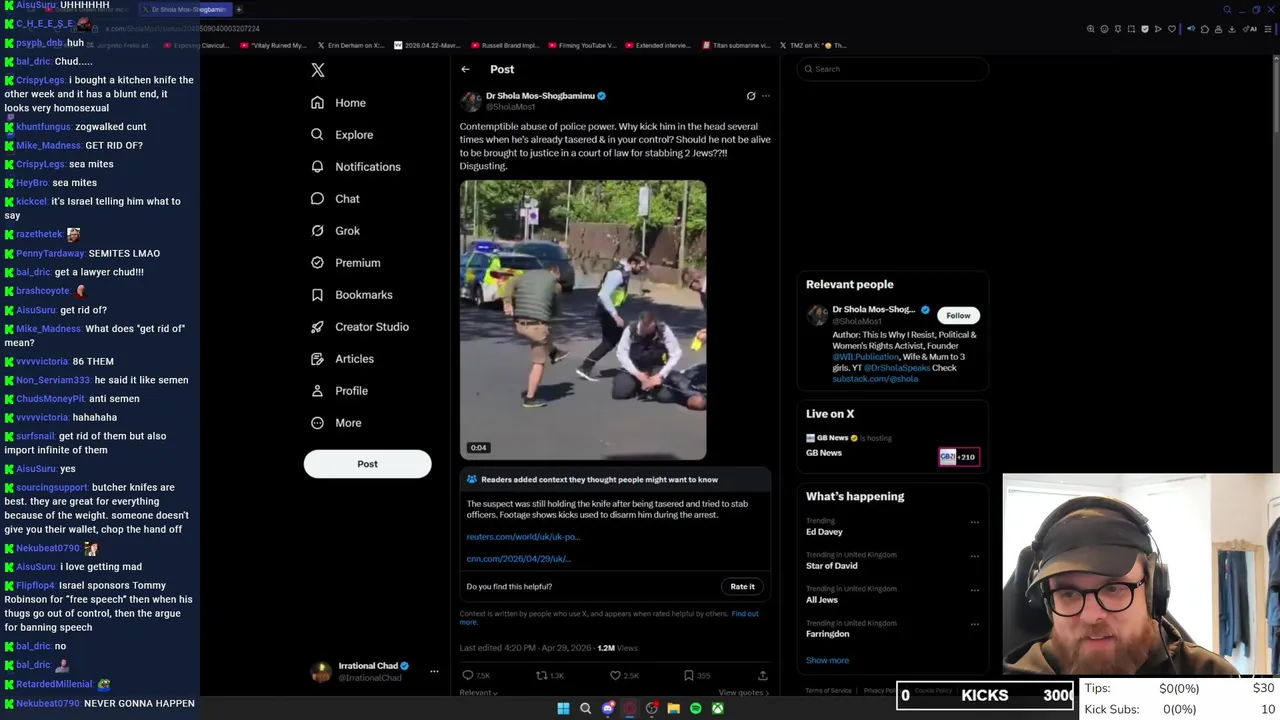Click the Search field on X
1280x720 pixels.
tap(893, 69)
